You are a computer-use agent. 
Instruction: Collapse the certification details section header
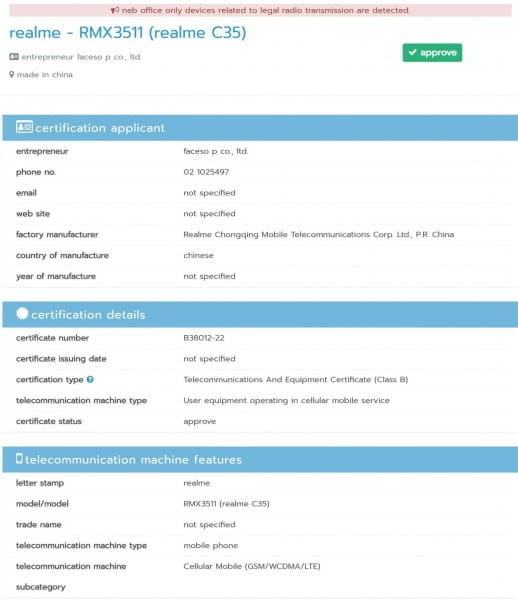click(x=260, y=315)
